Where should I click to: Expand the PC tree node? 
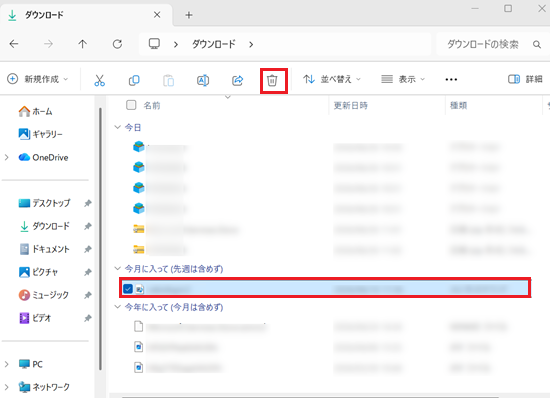pos(6,364)
